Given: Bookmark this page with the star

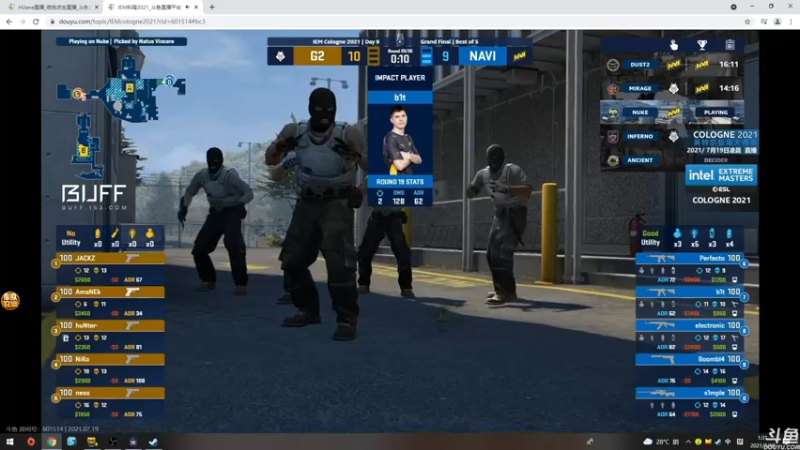Looking at the screenshot, I should [x=747, y=21].
